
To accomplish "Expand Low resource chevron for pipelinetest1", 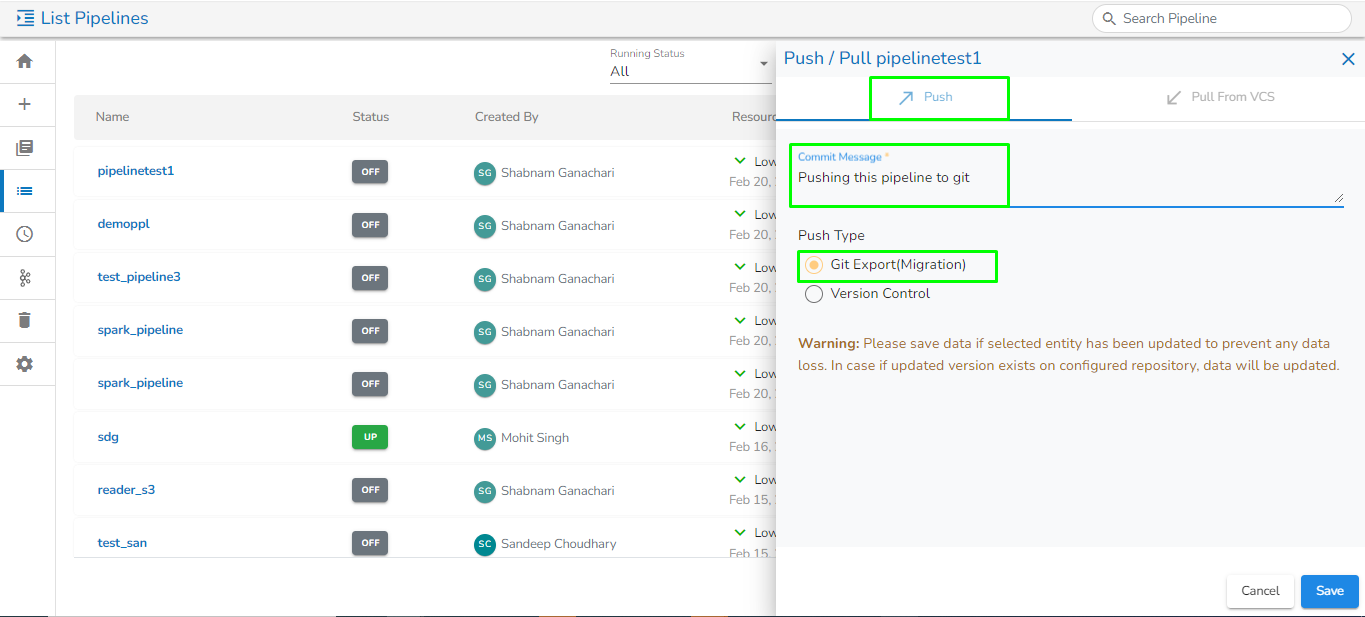I will click(x=740, y=160).
